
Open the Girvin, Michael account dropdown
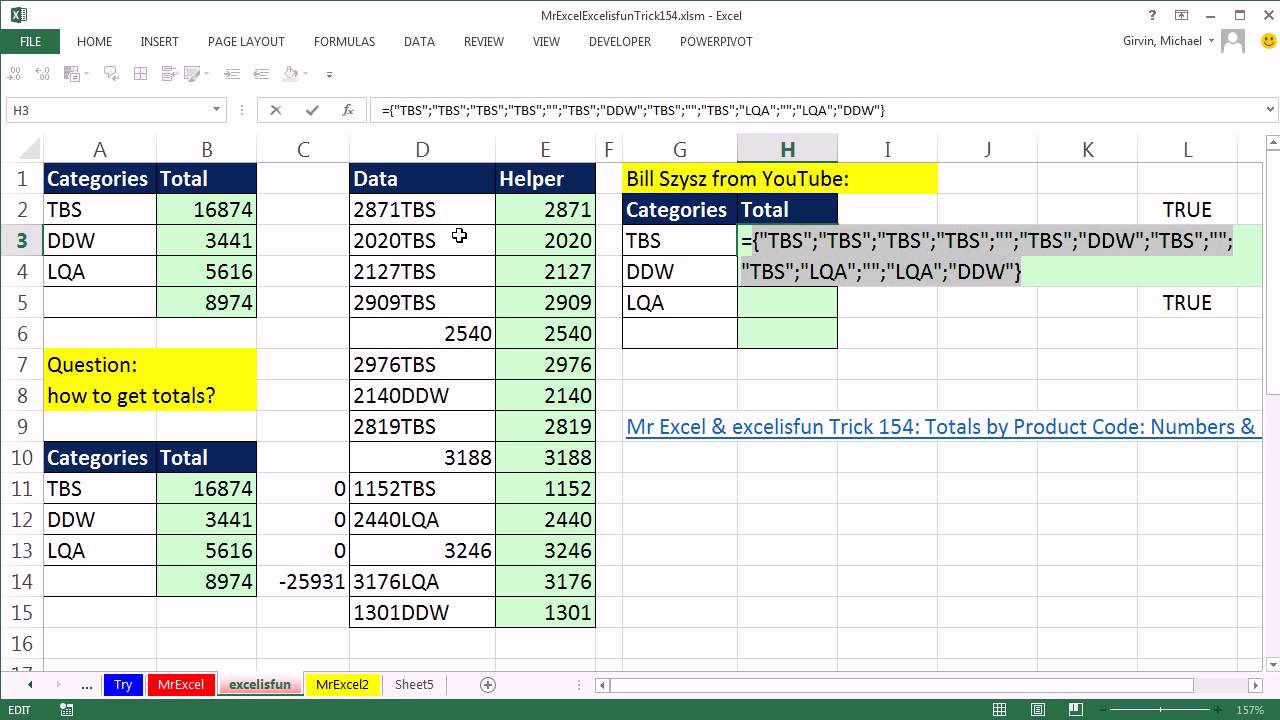pos(1168,41)
